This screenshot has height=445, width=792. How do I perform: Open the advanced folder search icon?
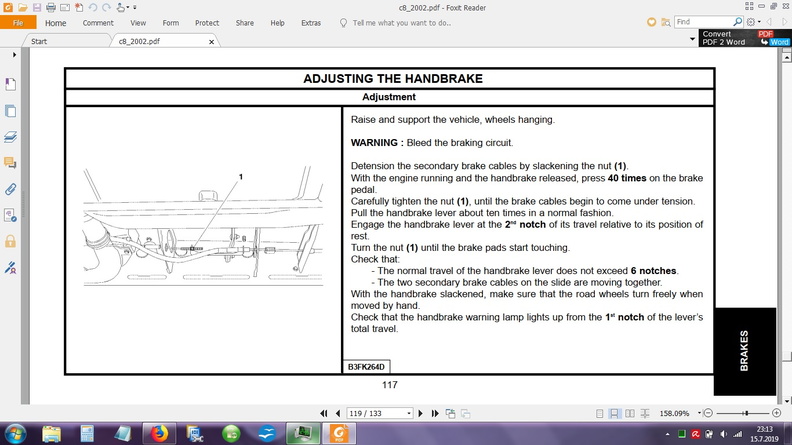pos(666,22)
